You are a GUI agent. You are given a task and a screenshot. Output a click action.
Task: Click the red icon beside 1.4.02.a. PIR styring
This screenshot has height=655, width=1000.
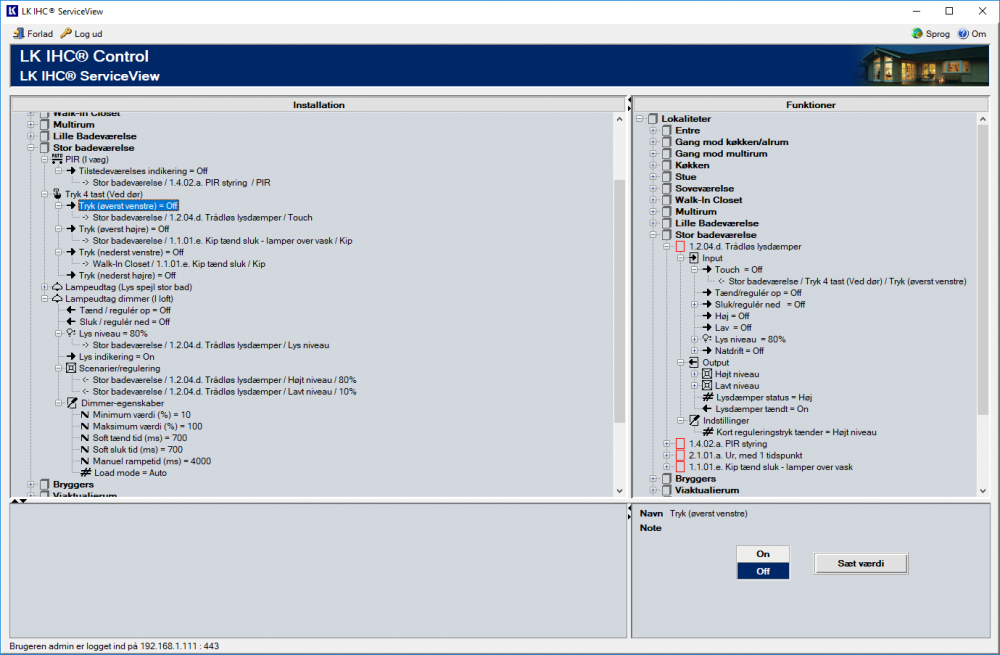[680, 444]
